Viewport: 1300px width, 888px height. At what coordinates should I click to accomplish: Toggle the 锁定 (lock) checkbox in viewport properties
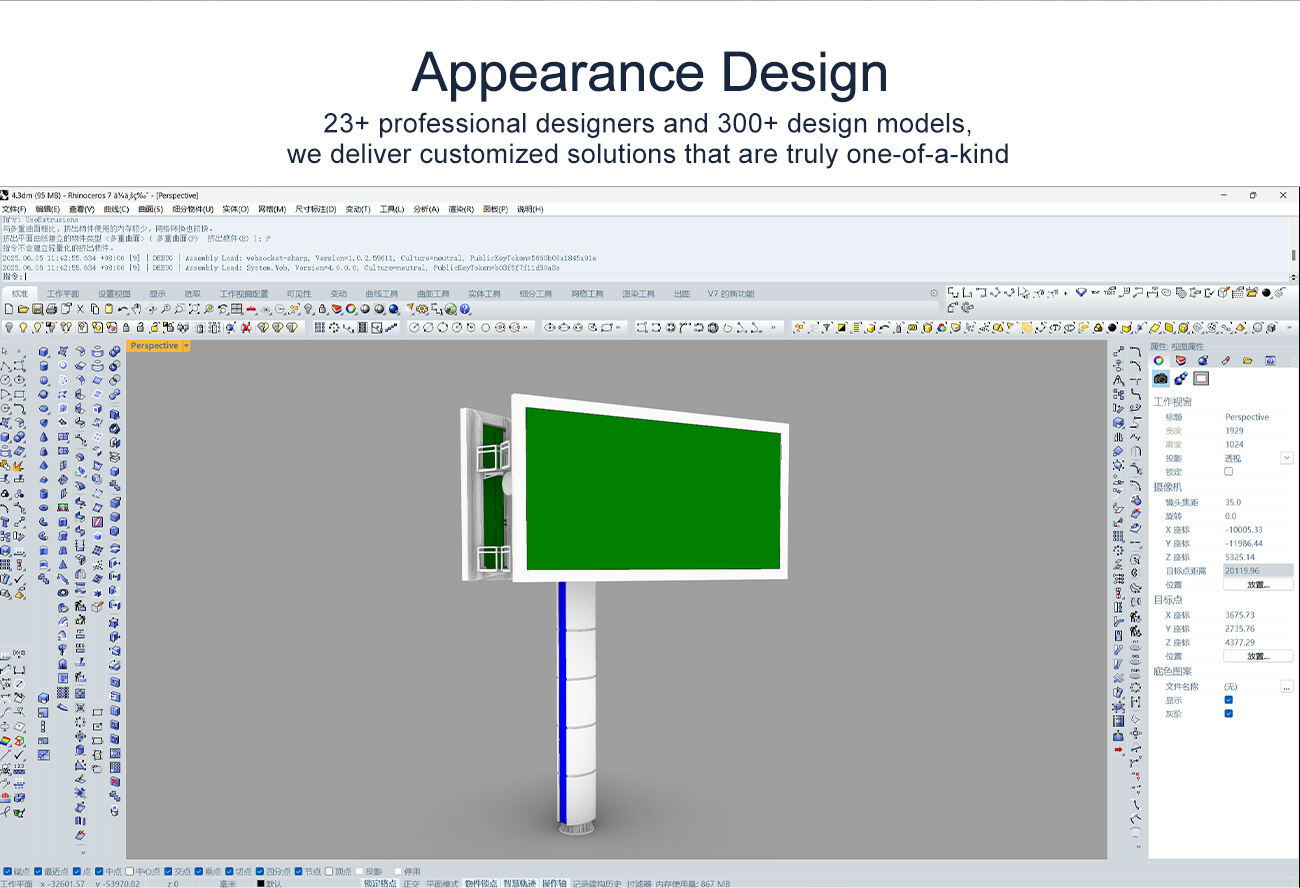(x=1229, y=471)
